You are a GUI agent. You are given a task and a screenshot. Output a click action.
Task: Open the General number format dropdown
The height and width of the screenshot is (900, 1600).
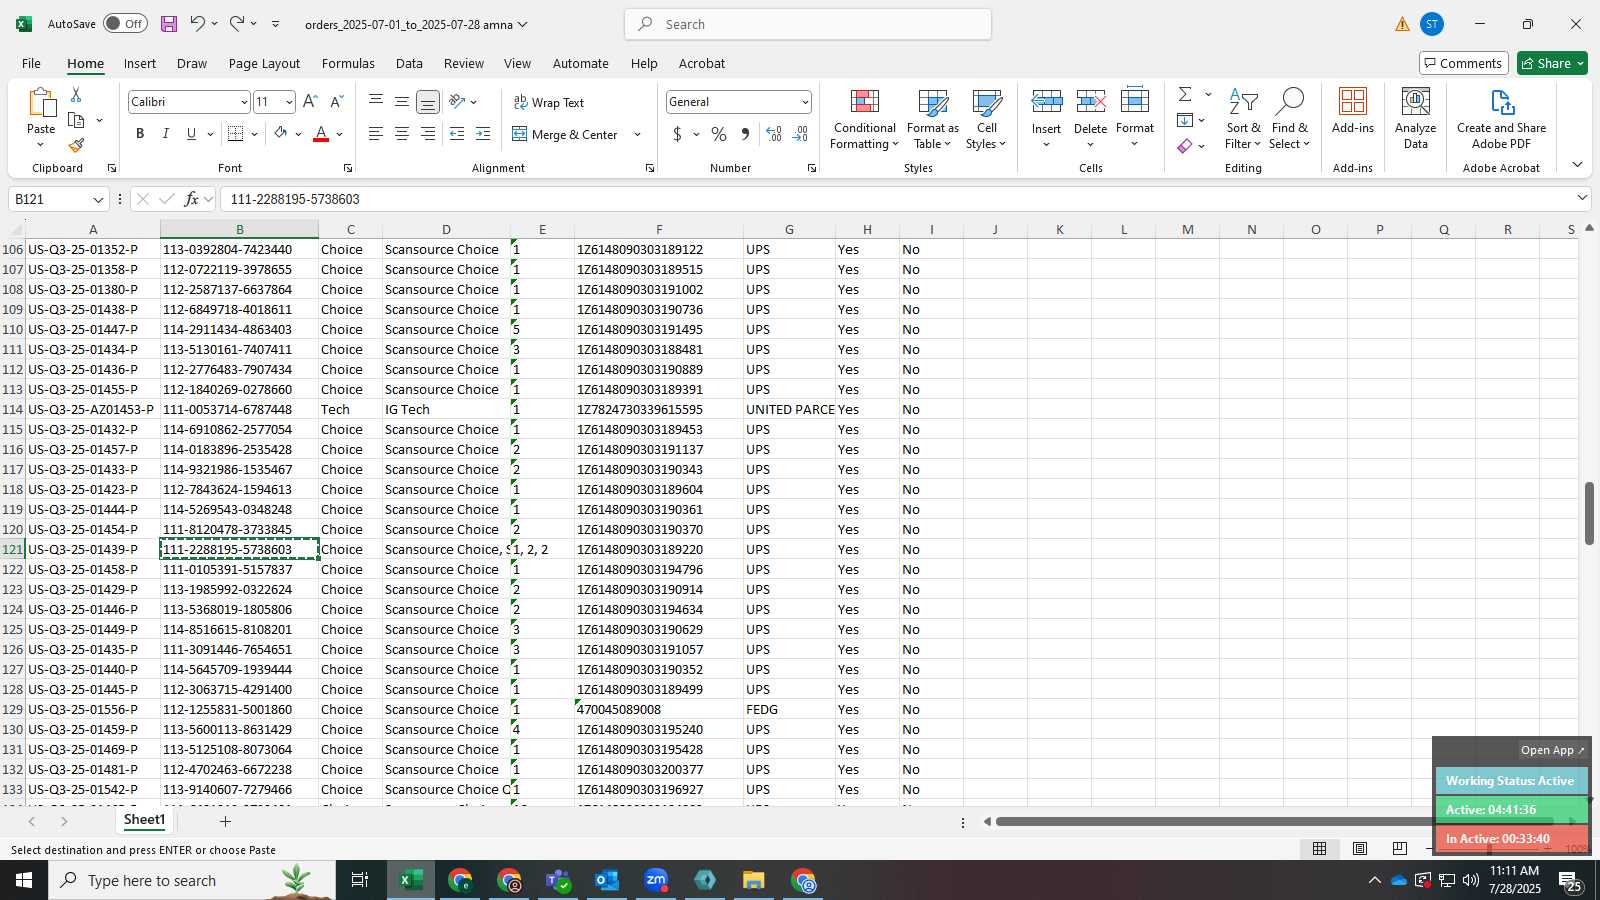805,102
